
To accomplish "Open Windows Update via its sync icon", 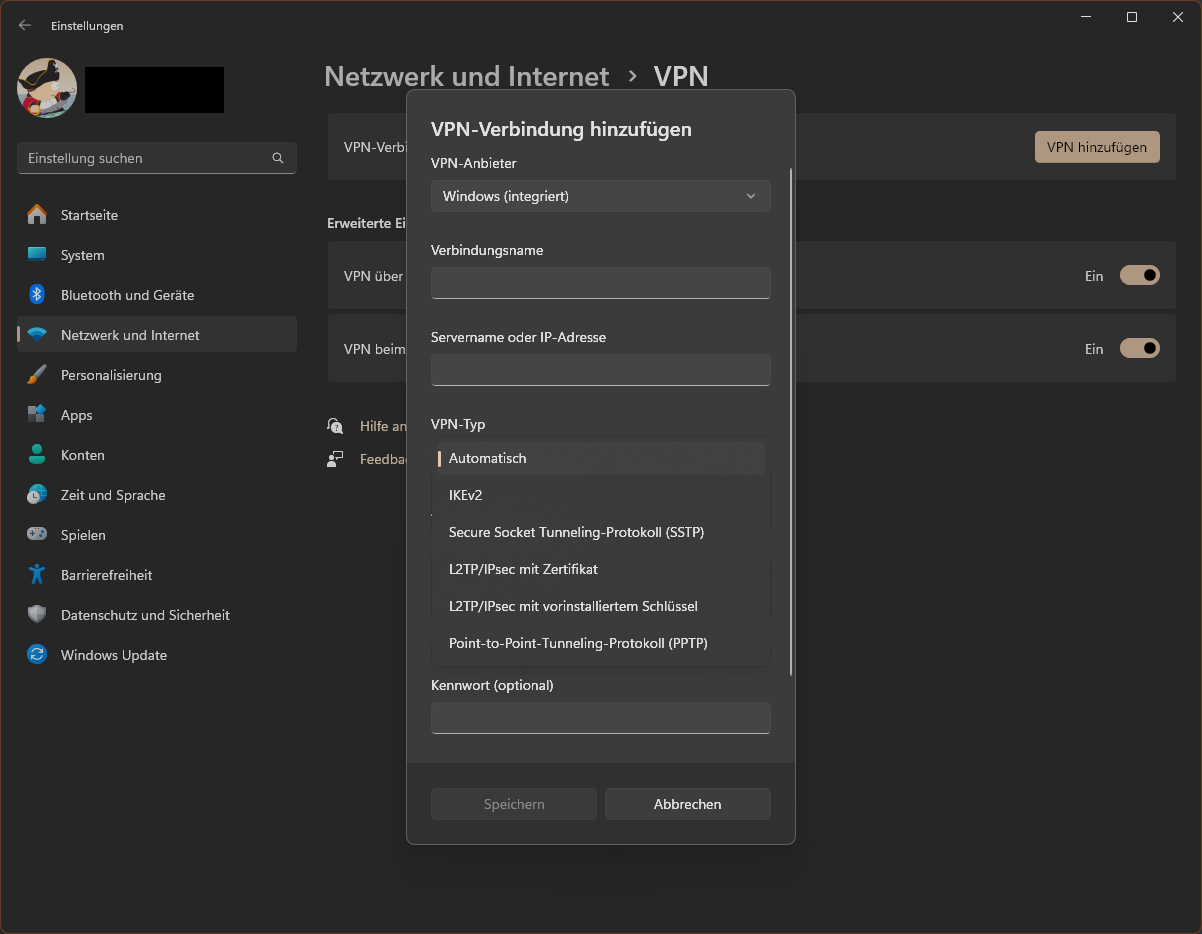I will (x=37, y=655).
